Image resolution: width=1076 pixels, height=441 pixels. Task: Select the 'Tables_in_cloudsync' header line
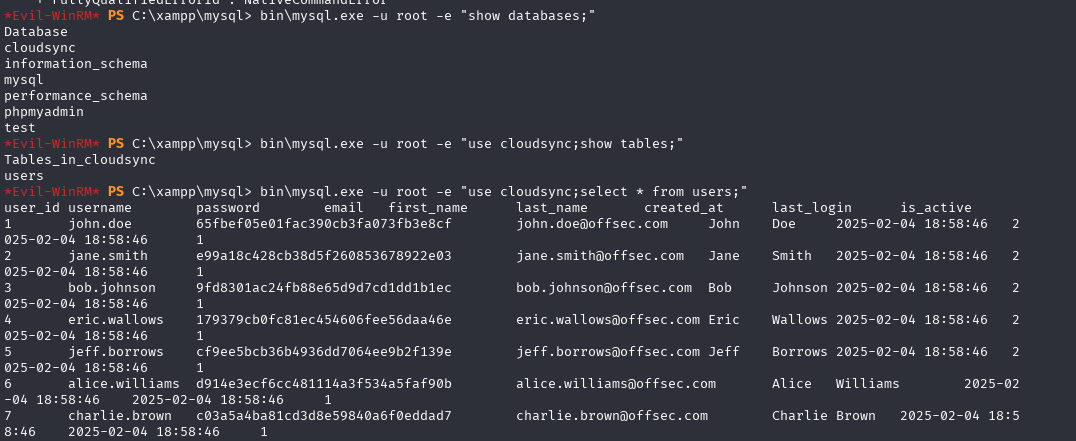pyautogui.click(x=80, y=160)
